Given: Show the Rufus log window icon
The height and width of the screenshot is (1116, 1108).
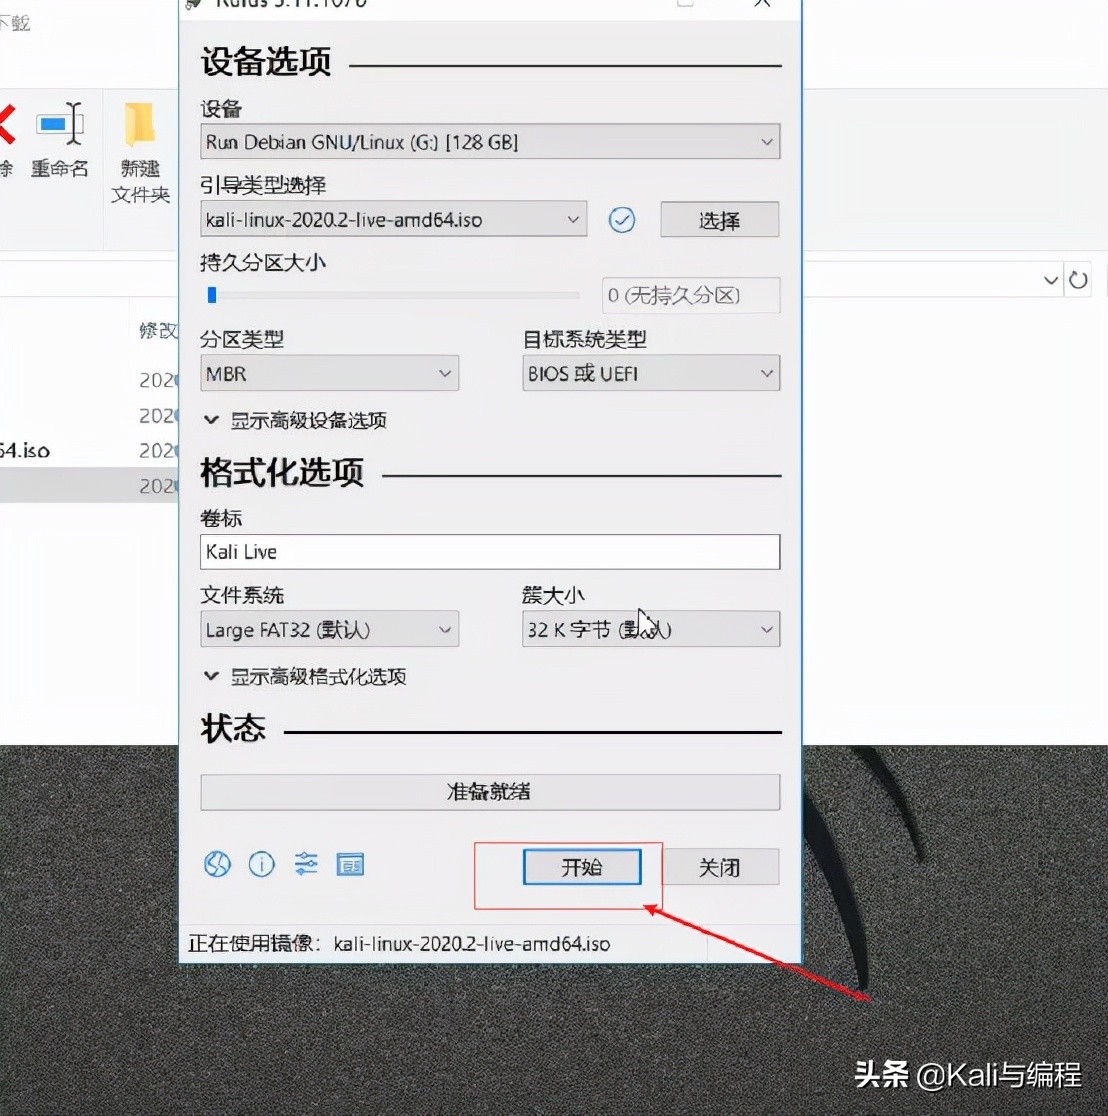Looking at the screenshot, I should click(350, 864).
